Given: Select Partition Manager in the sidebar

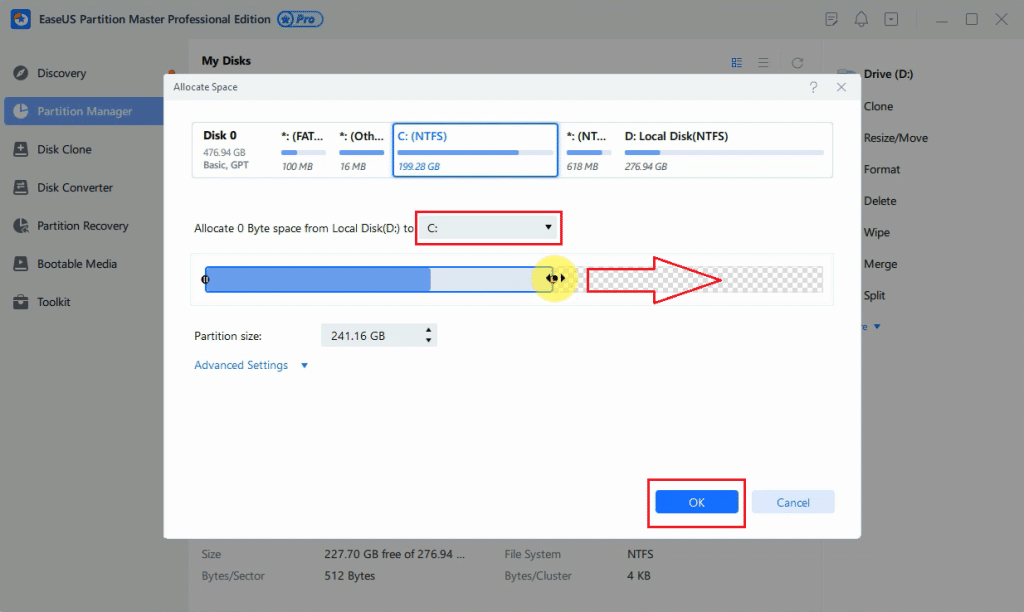Looking at the screenshot, I should pos(84,111).
